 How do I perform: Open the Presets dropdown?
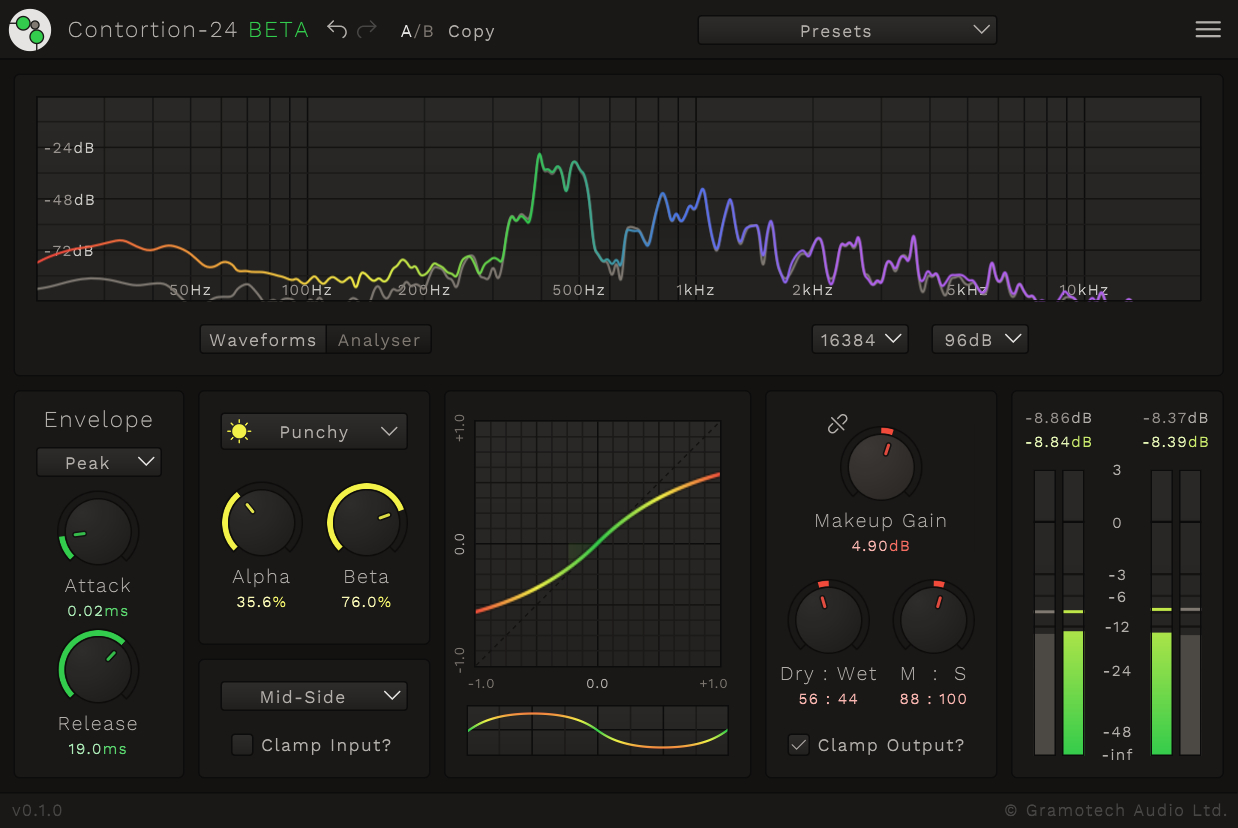point(847,30)
